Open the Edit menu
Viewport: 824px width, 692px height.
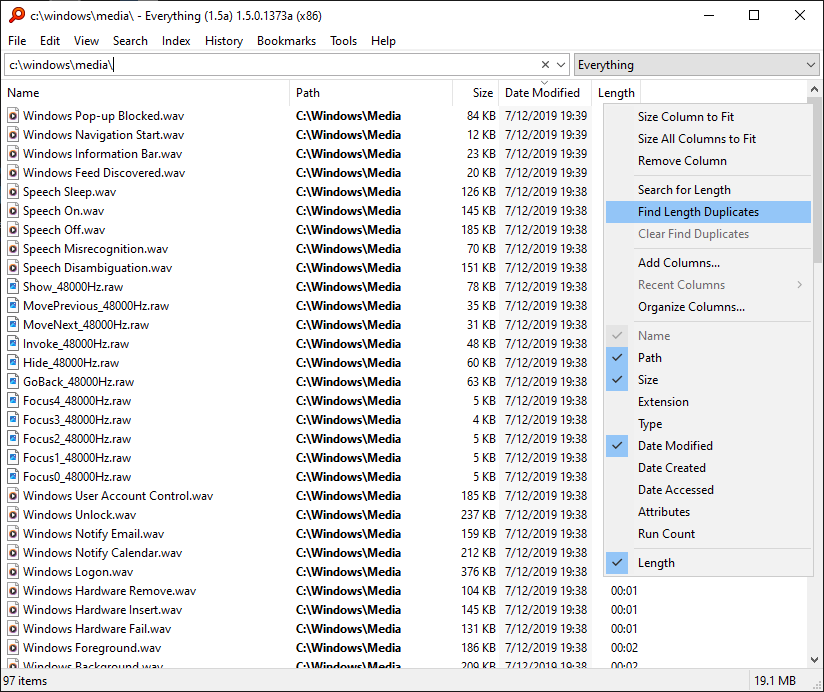[50, 41]
